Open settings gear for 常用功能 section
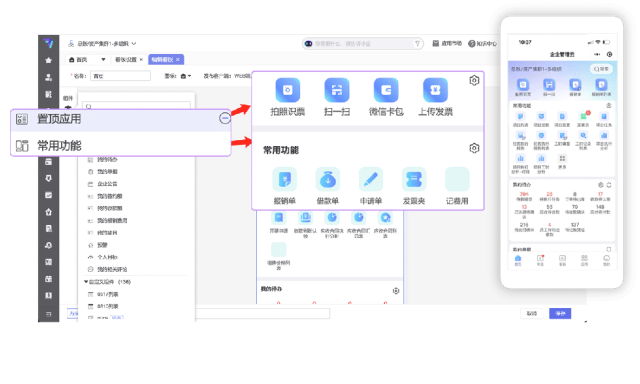This screenshot has width=640, height=384. click(474, 148)
